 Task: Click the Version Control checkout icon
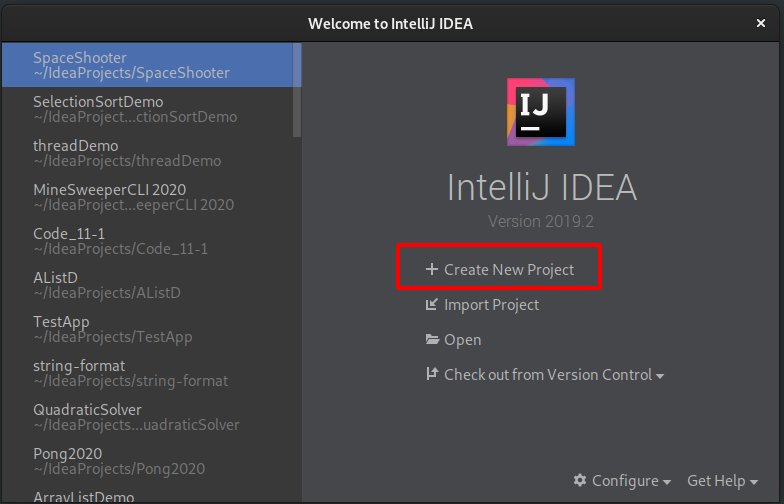click(x=432, y=374)
